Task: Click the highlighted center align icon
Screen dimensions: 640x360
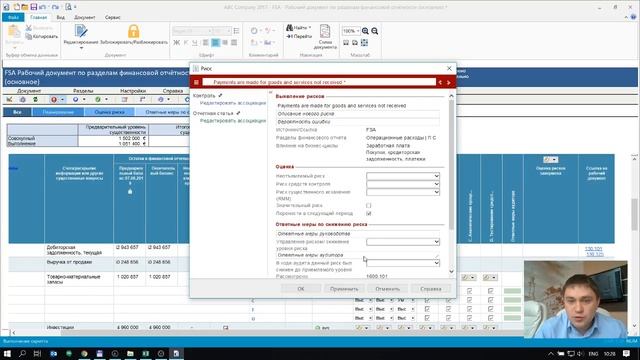Action: (216, 42)
